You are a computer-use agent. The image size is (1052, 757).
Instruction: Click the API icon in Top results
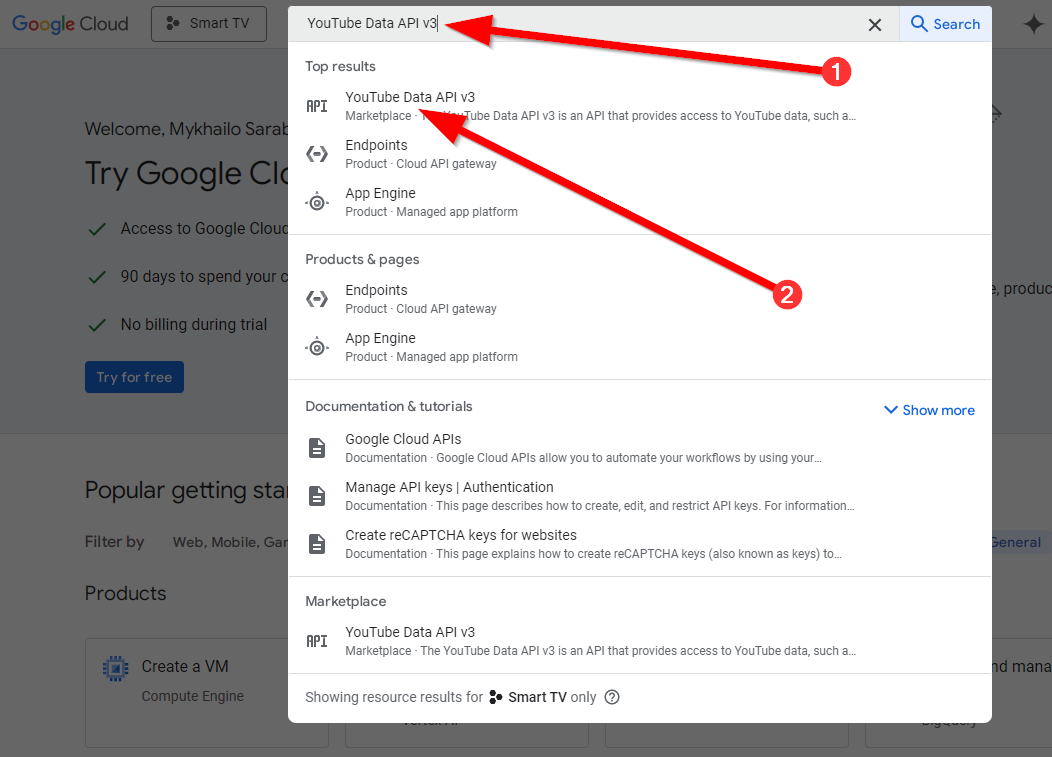pos(317,106)
